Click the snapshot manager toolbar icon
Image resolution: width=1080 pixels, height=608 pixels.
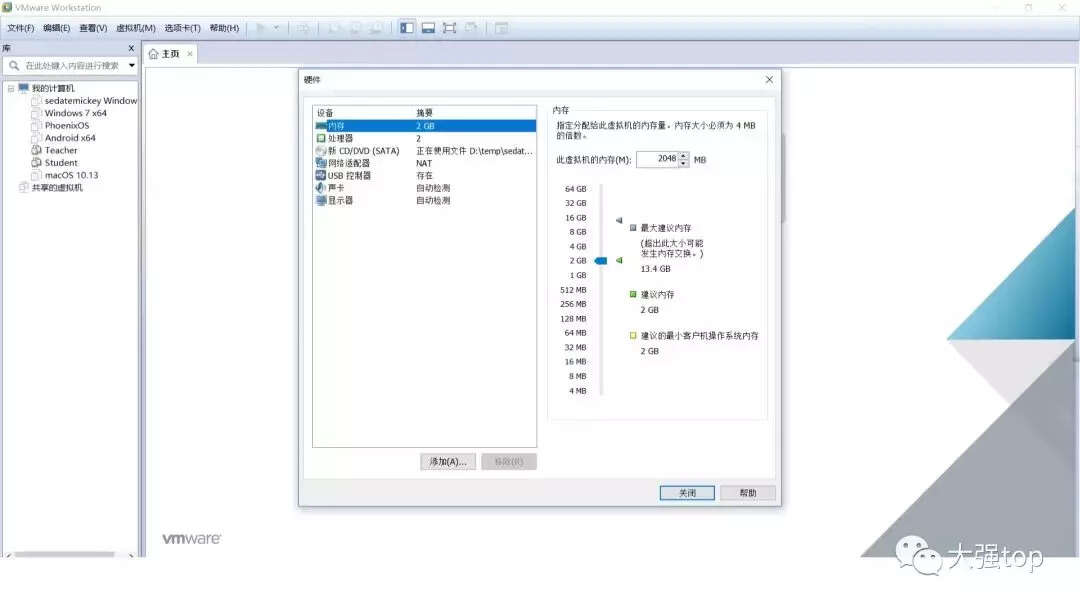376,28
